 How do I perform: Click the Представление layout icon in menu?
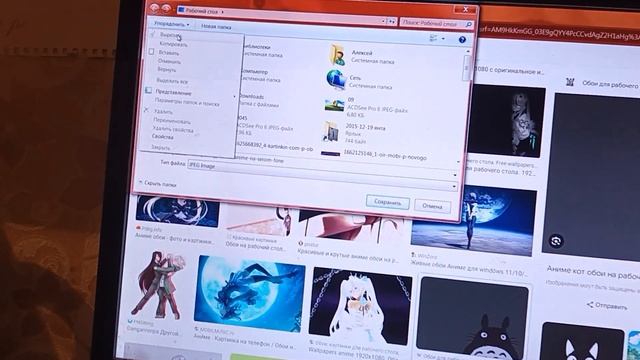(148, 91)
